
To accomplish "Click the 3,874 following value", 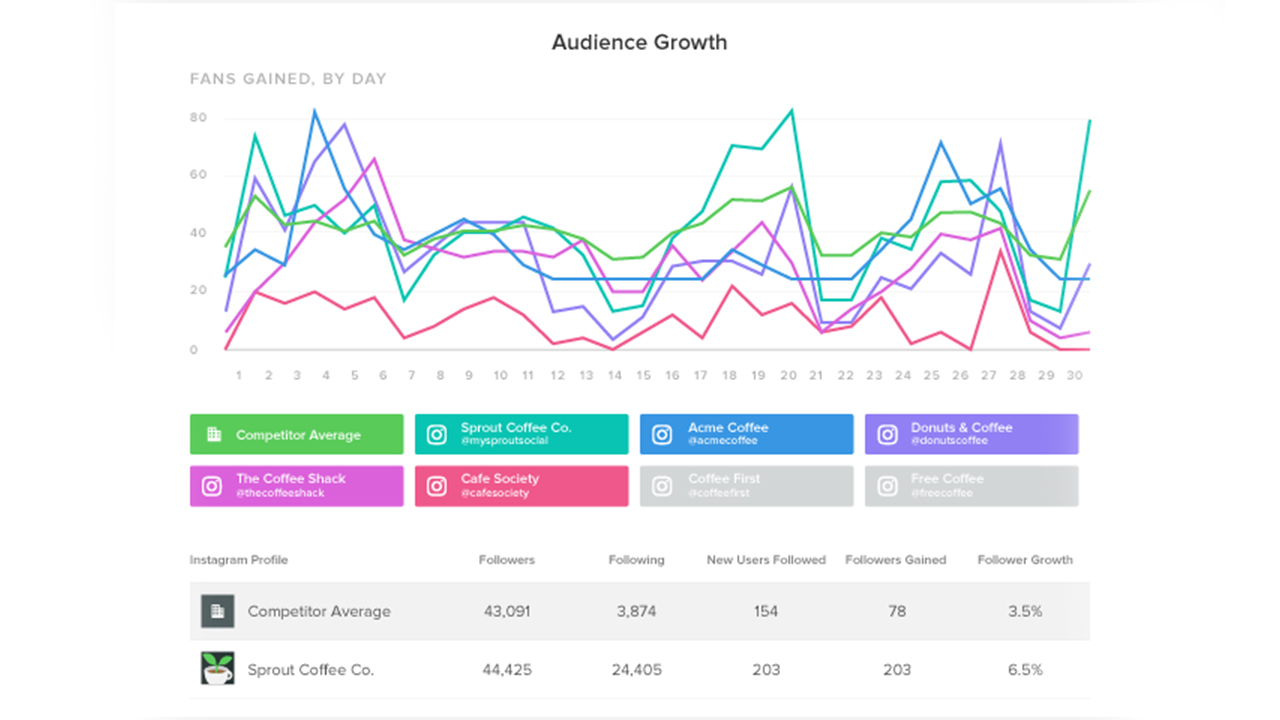I will point(637,611).
